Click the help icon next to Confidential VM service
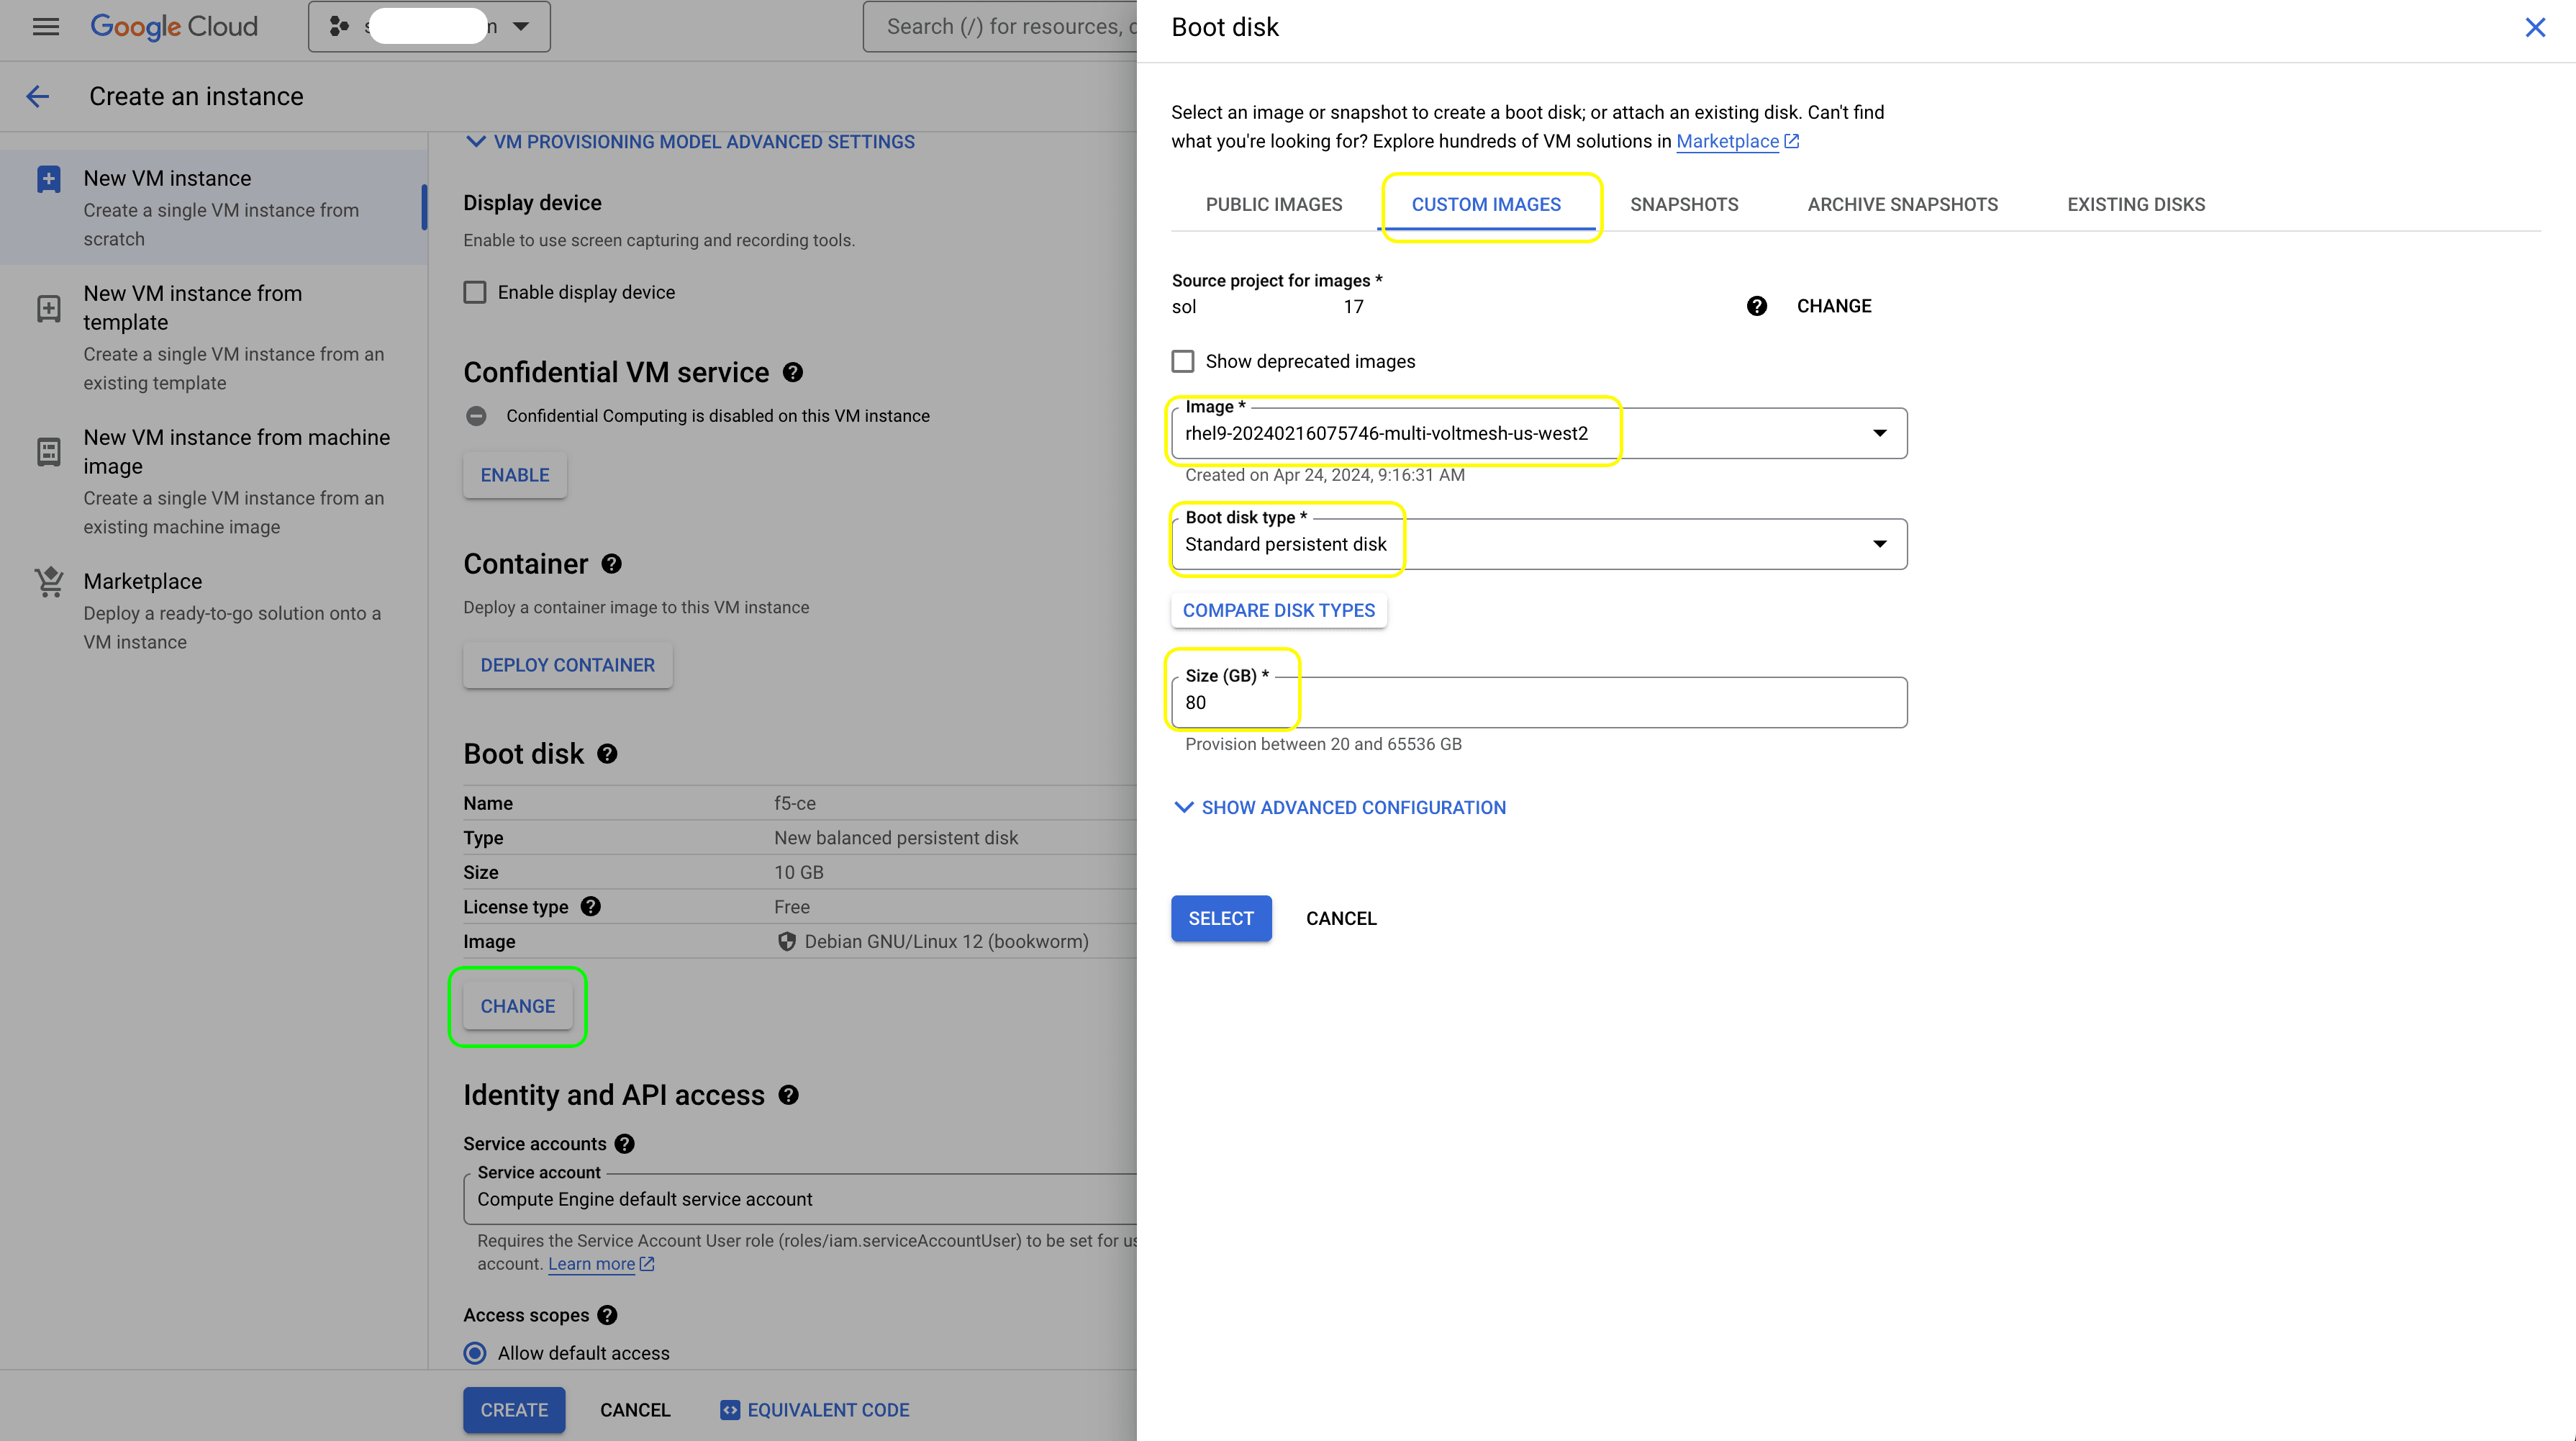 (793, 373)
